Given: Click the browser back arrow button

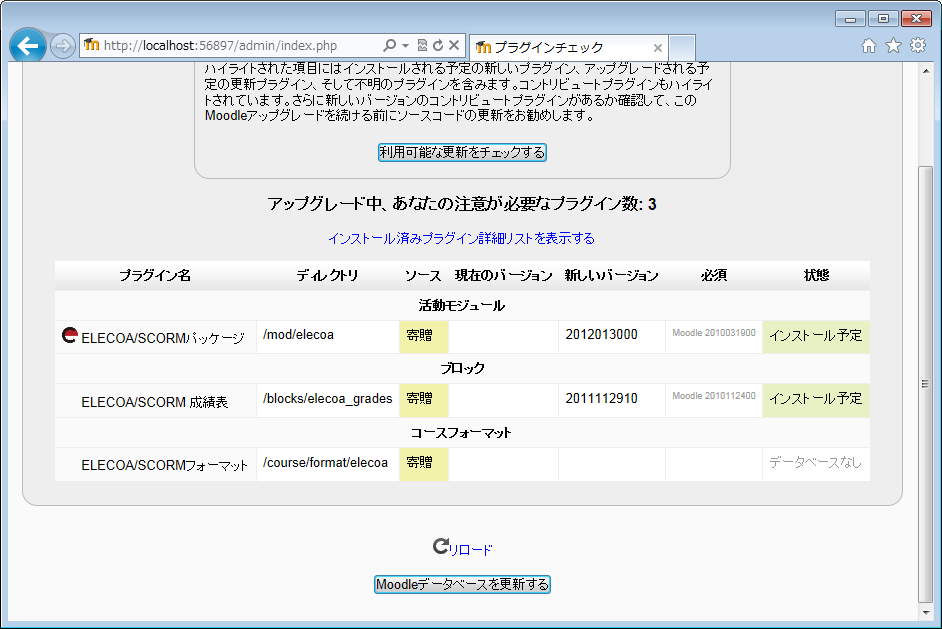Looking at the screenshot, I should (27, 46).
